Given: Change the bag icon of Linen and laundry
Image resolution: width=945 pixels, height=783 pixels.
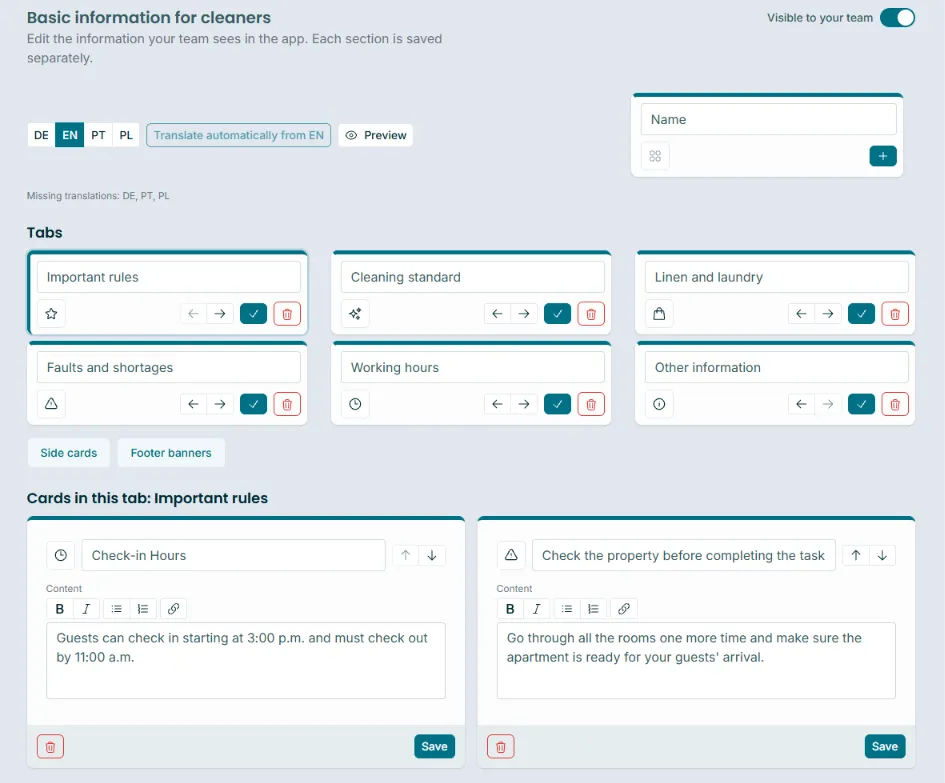Looking at the screenshot, I should pos(659,313).
